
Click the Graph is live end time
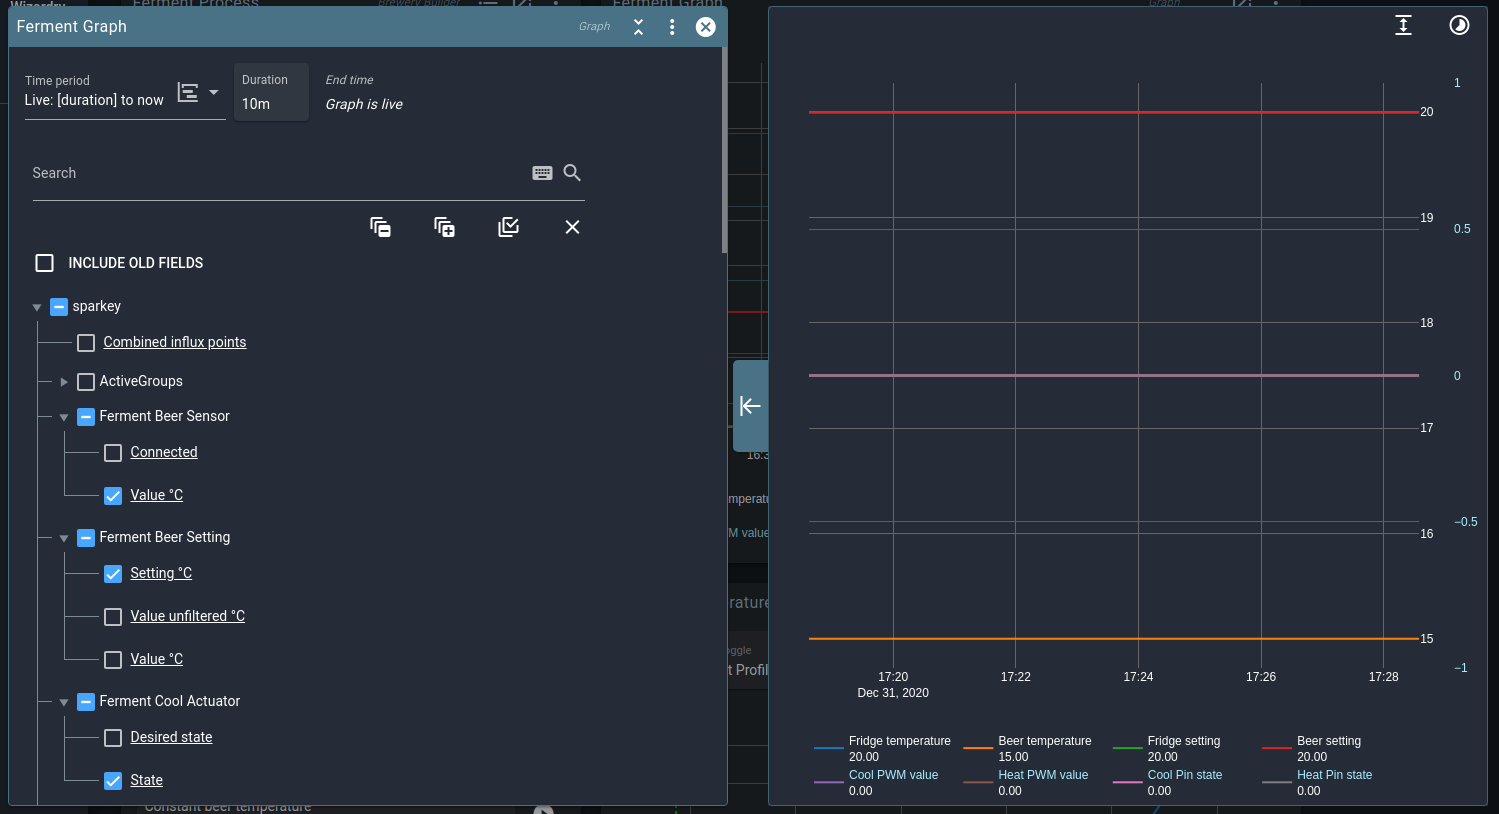(364, 104)
